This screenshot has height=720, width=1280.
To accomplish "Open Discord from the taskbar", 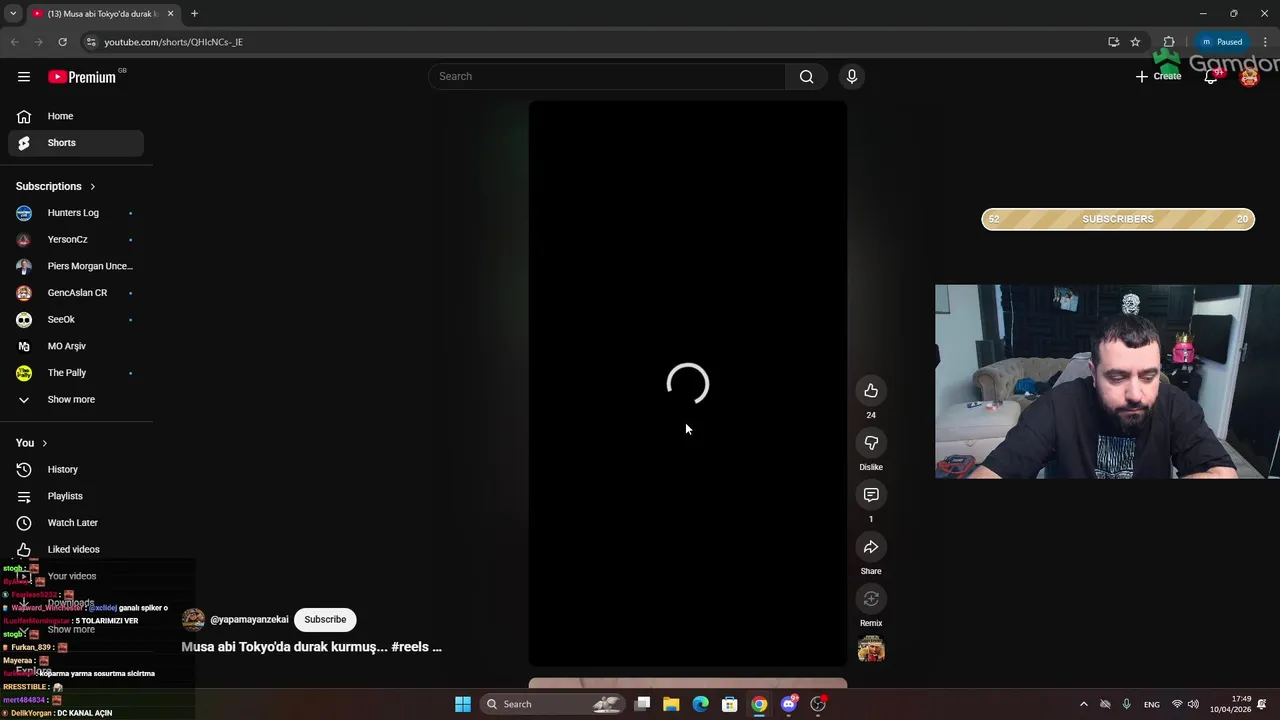I will pyautogui.click(x=789, y=704).
